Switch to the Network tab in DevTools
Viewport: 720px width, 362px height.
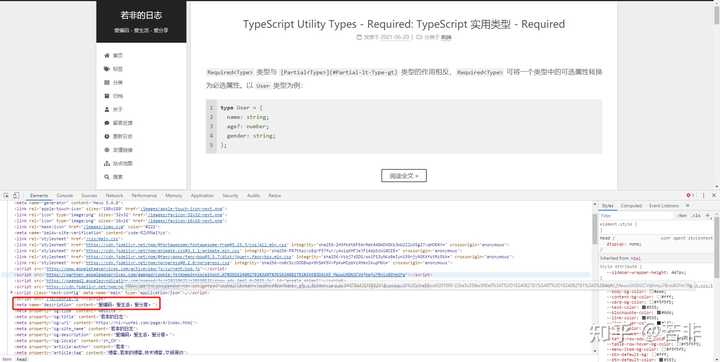point(114,196)
